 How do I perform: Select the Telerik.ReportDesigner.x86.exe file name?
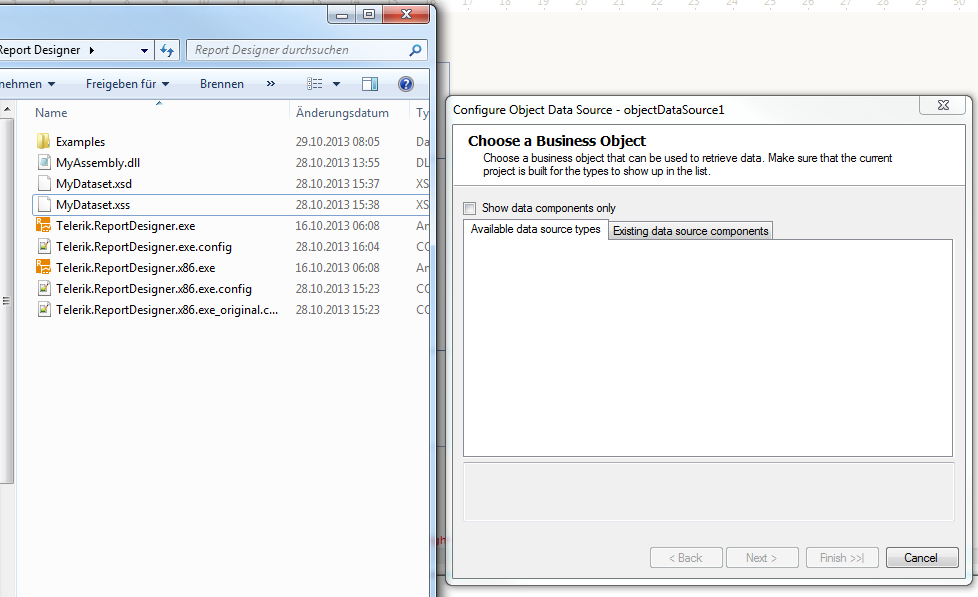click(x=136, y=268)
